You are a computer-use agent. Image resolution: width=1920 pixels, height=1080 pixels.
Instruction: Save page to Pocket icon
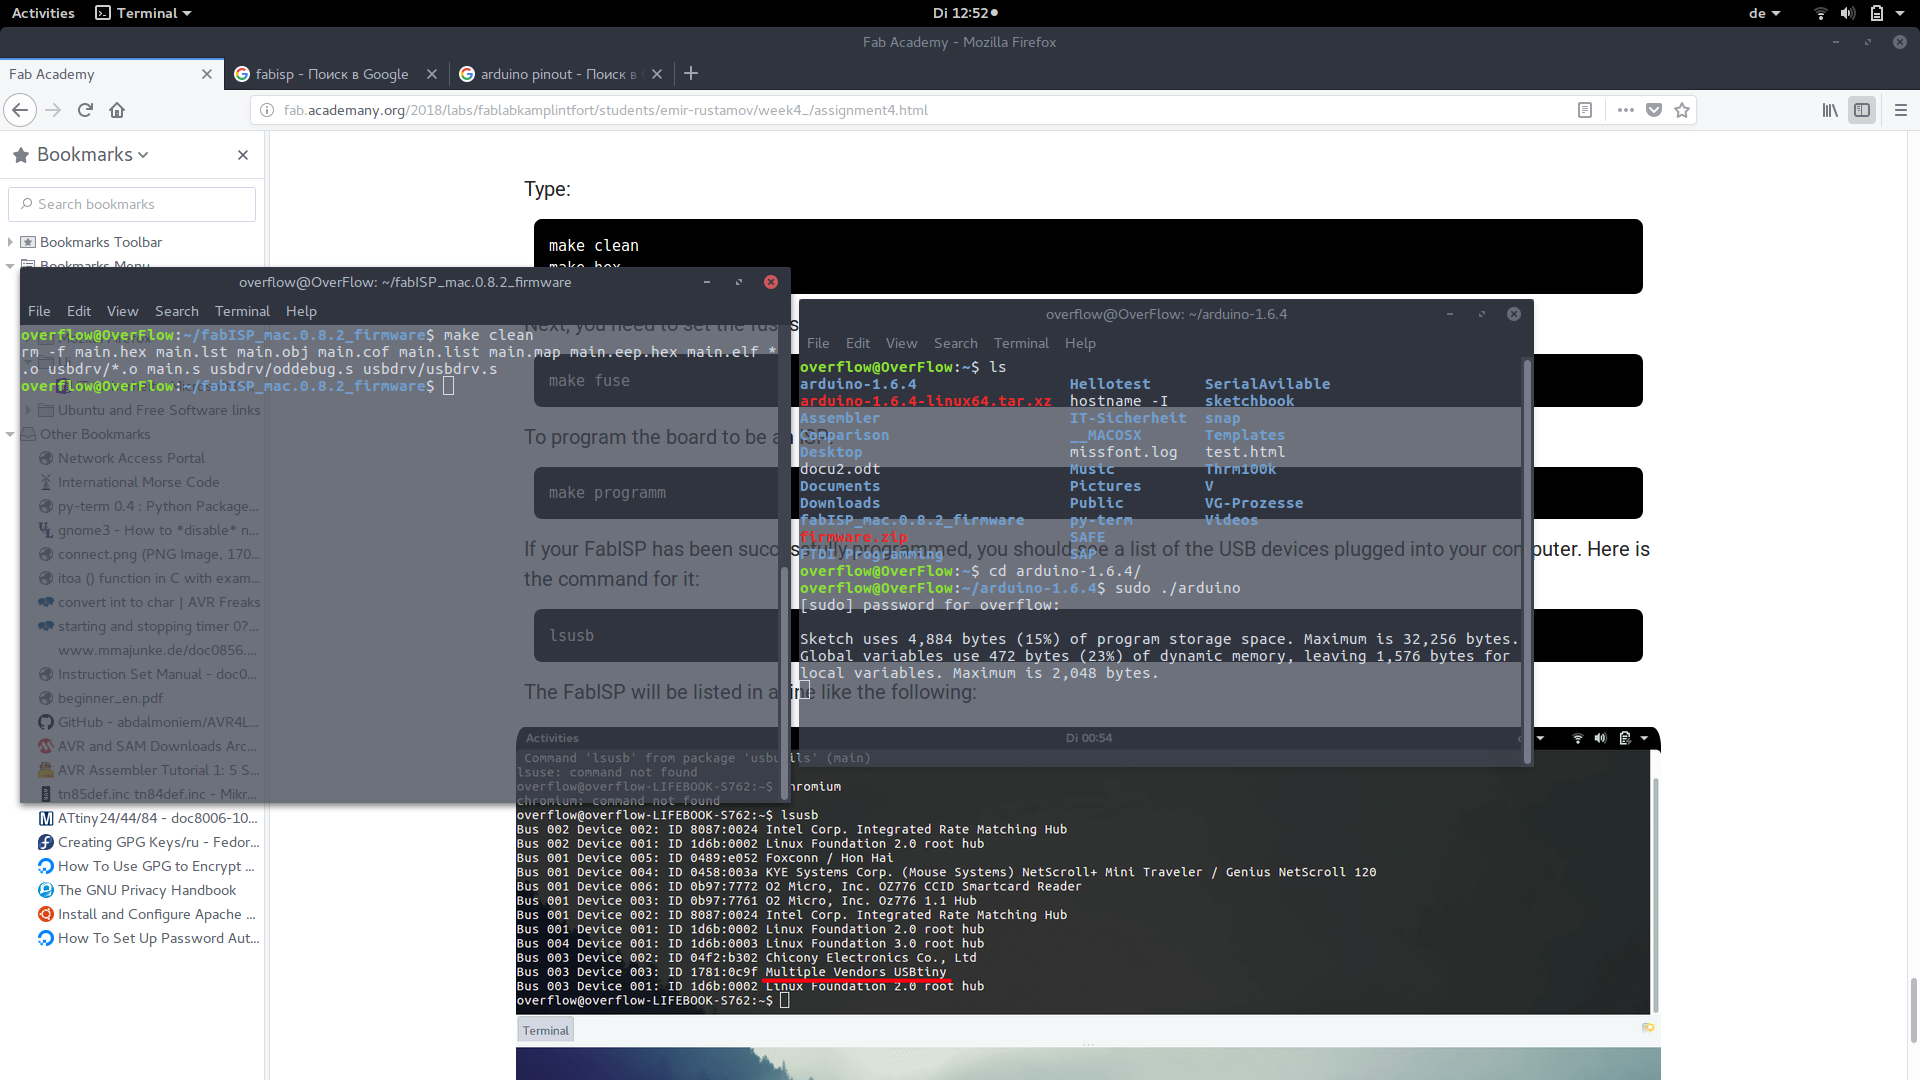(1654, 110)
